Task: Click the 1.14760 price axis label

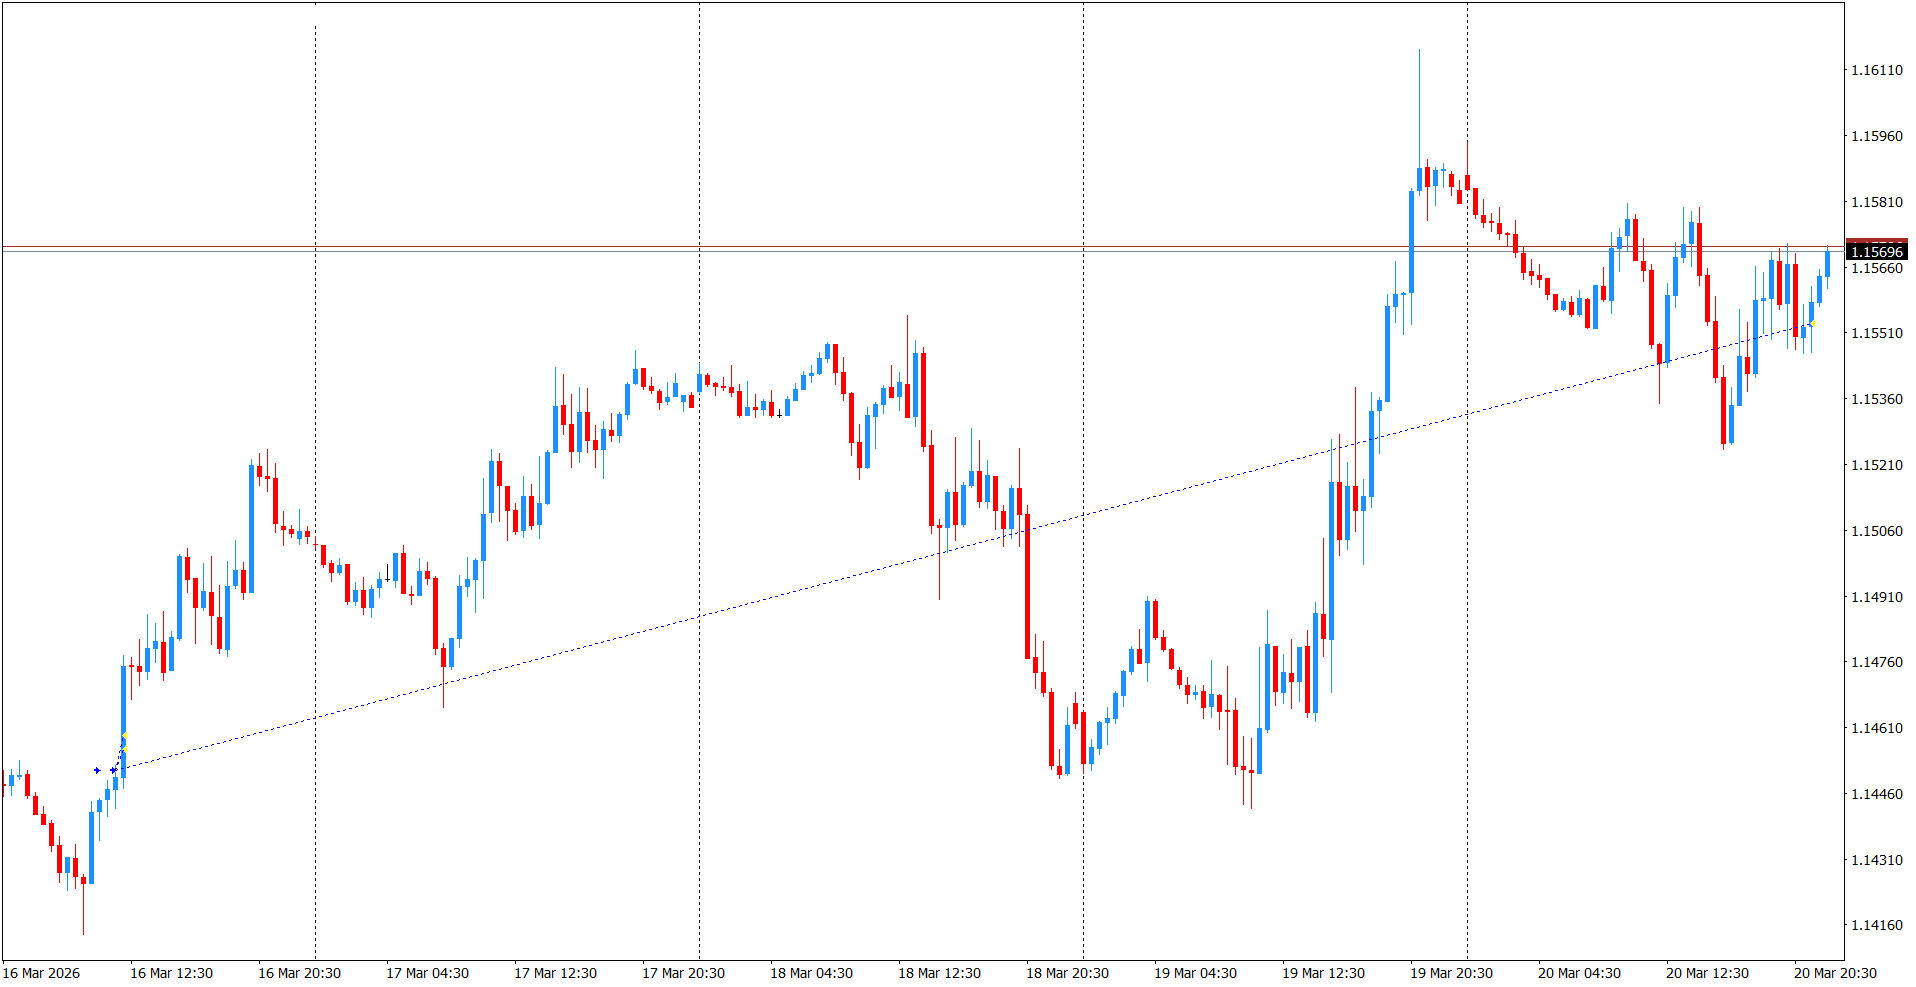Action: (1877, 662)
